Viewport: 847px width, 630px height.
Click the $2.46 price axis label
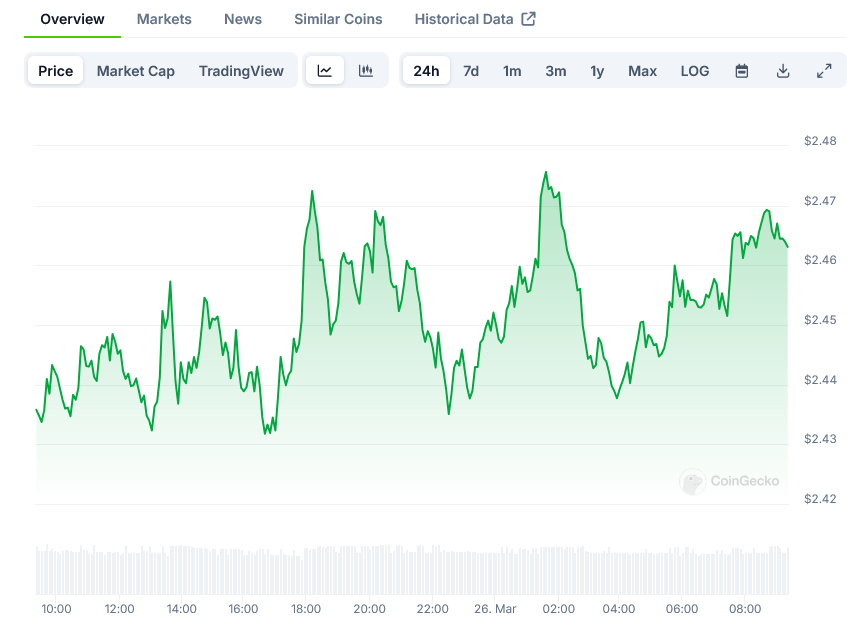click(820, 260)
